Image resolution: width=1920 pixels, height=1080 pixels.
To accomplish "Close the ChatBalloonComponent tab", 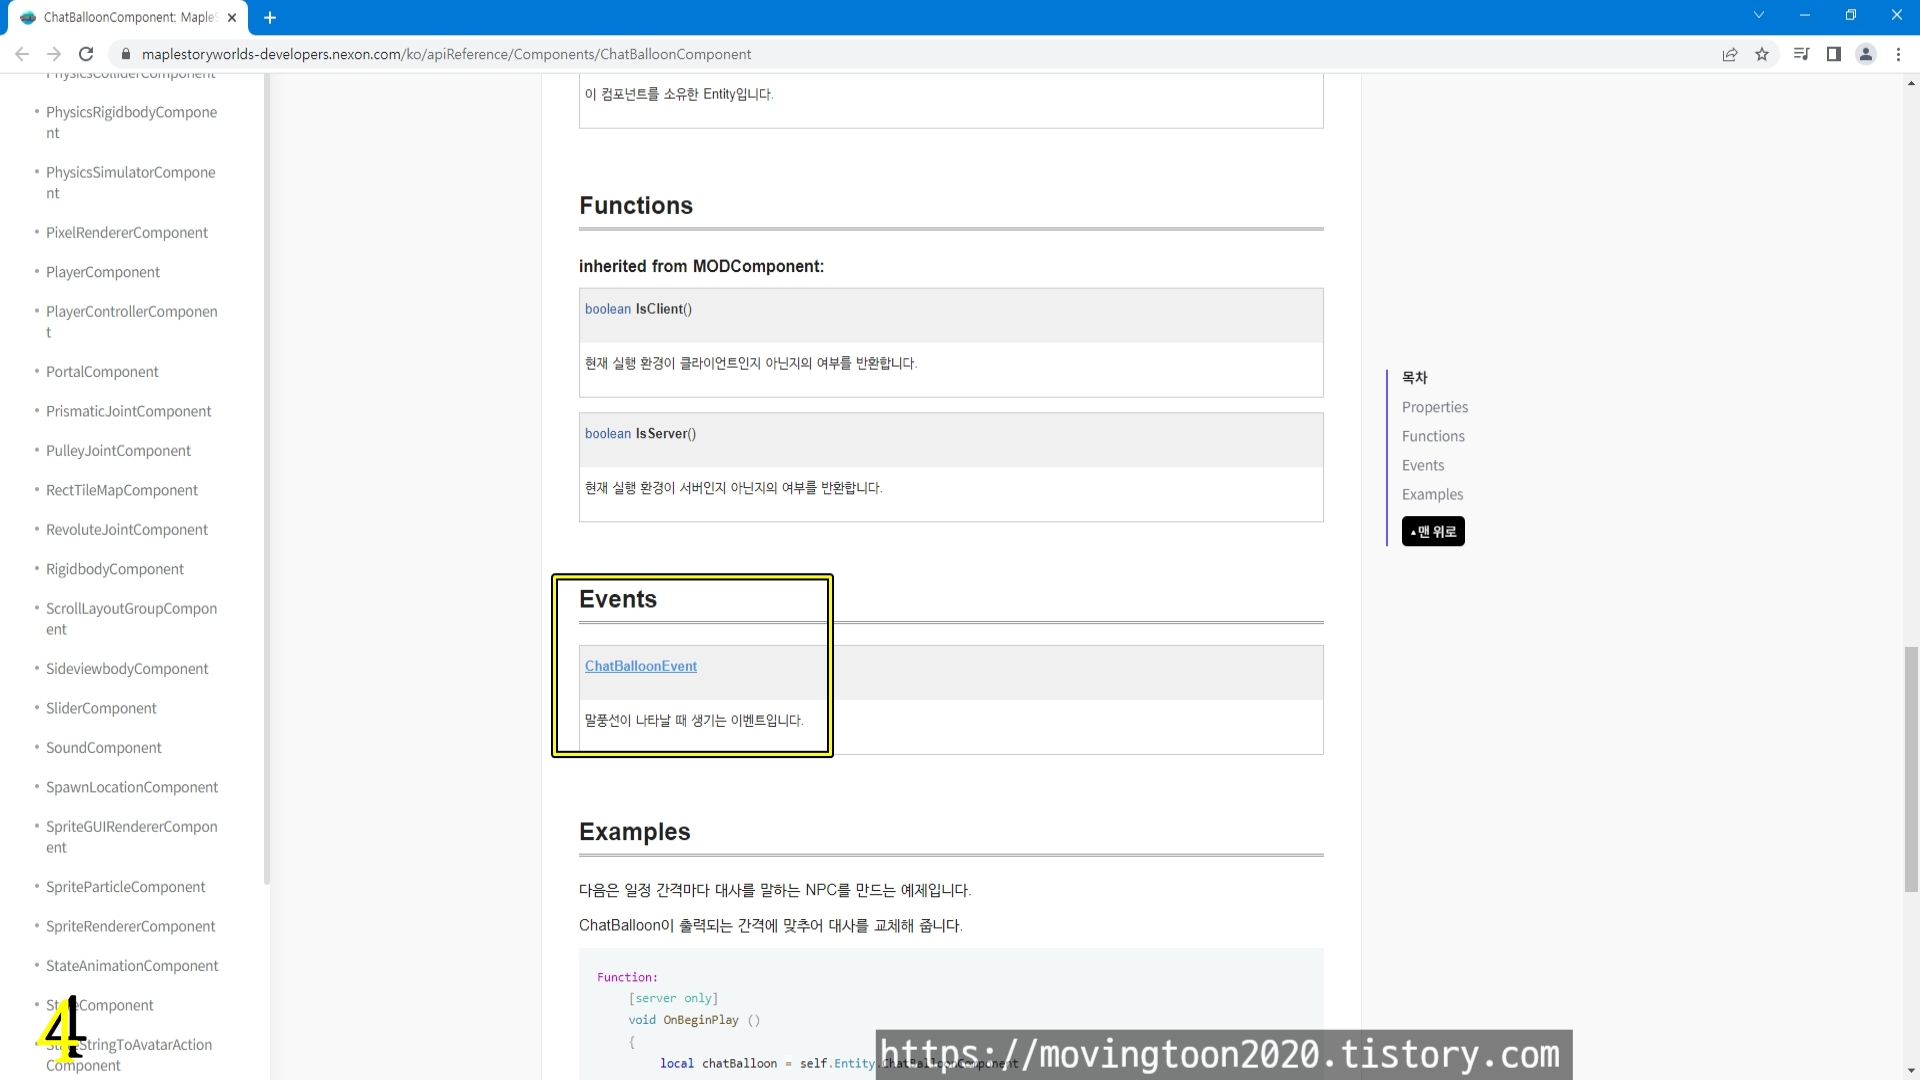I will coord(232,17).
